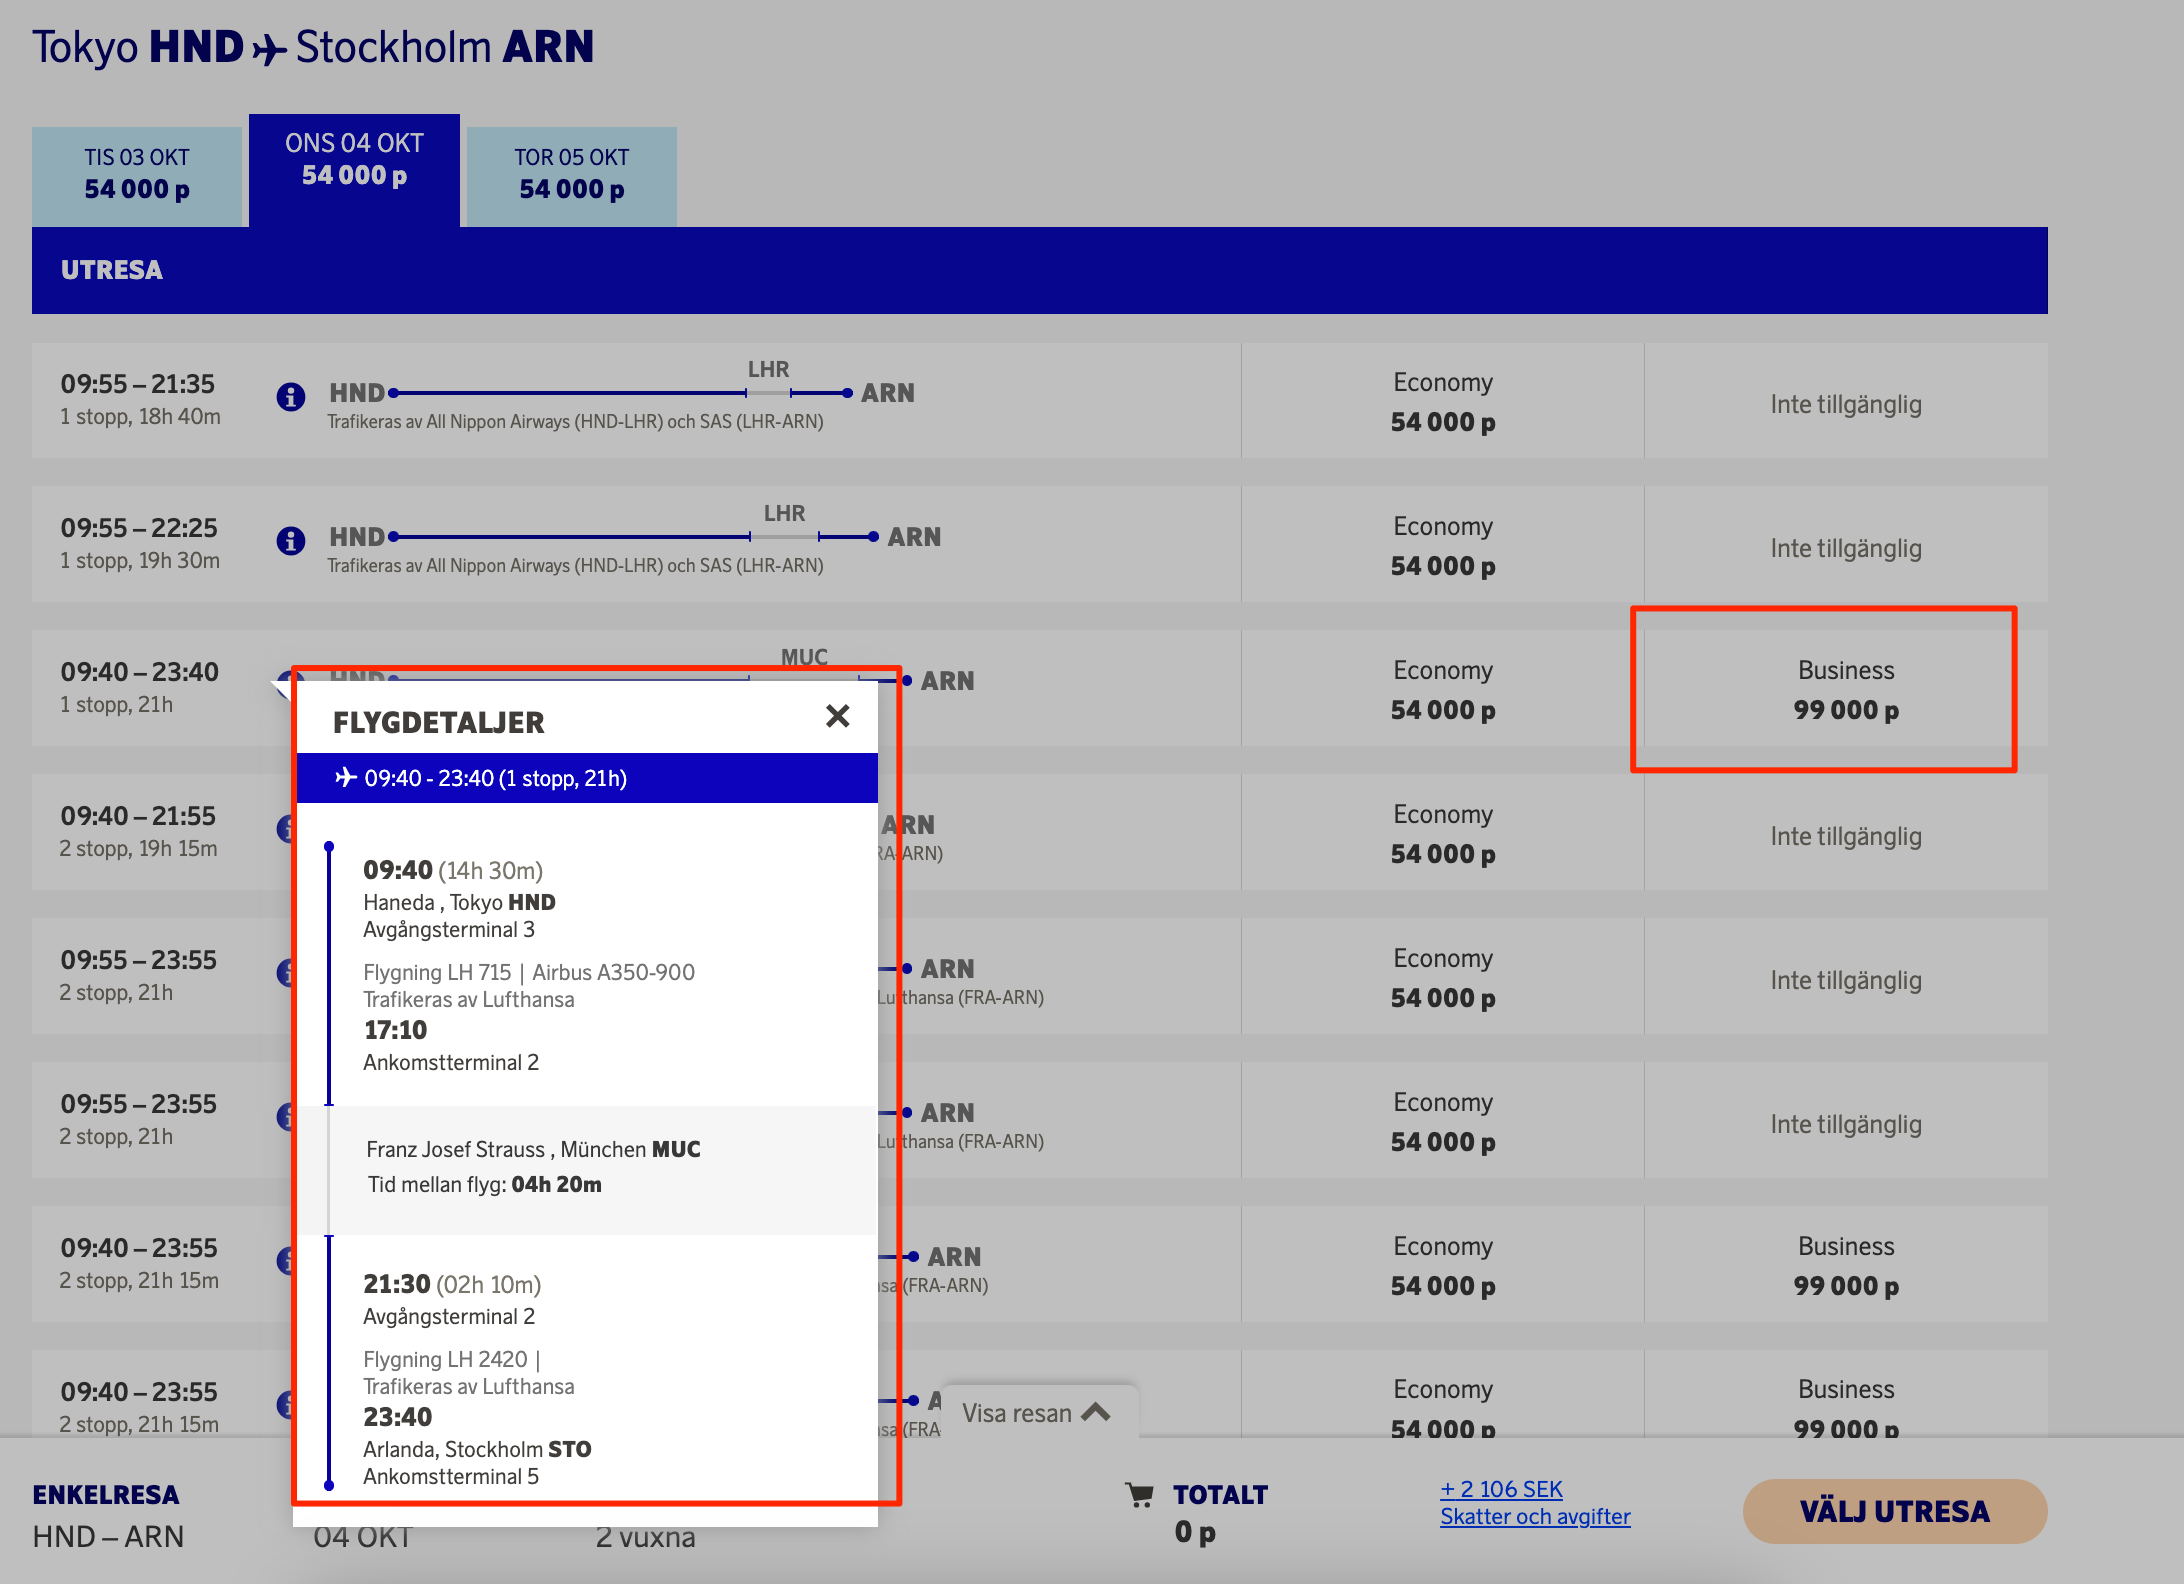The height and width of the screenshot is (1584, 2184).
Task: Click info icon for 09:40–21:55 flight
Action: [x=285, y=829]
